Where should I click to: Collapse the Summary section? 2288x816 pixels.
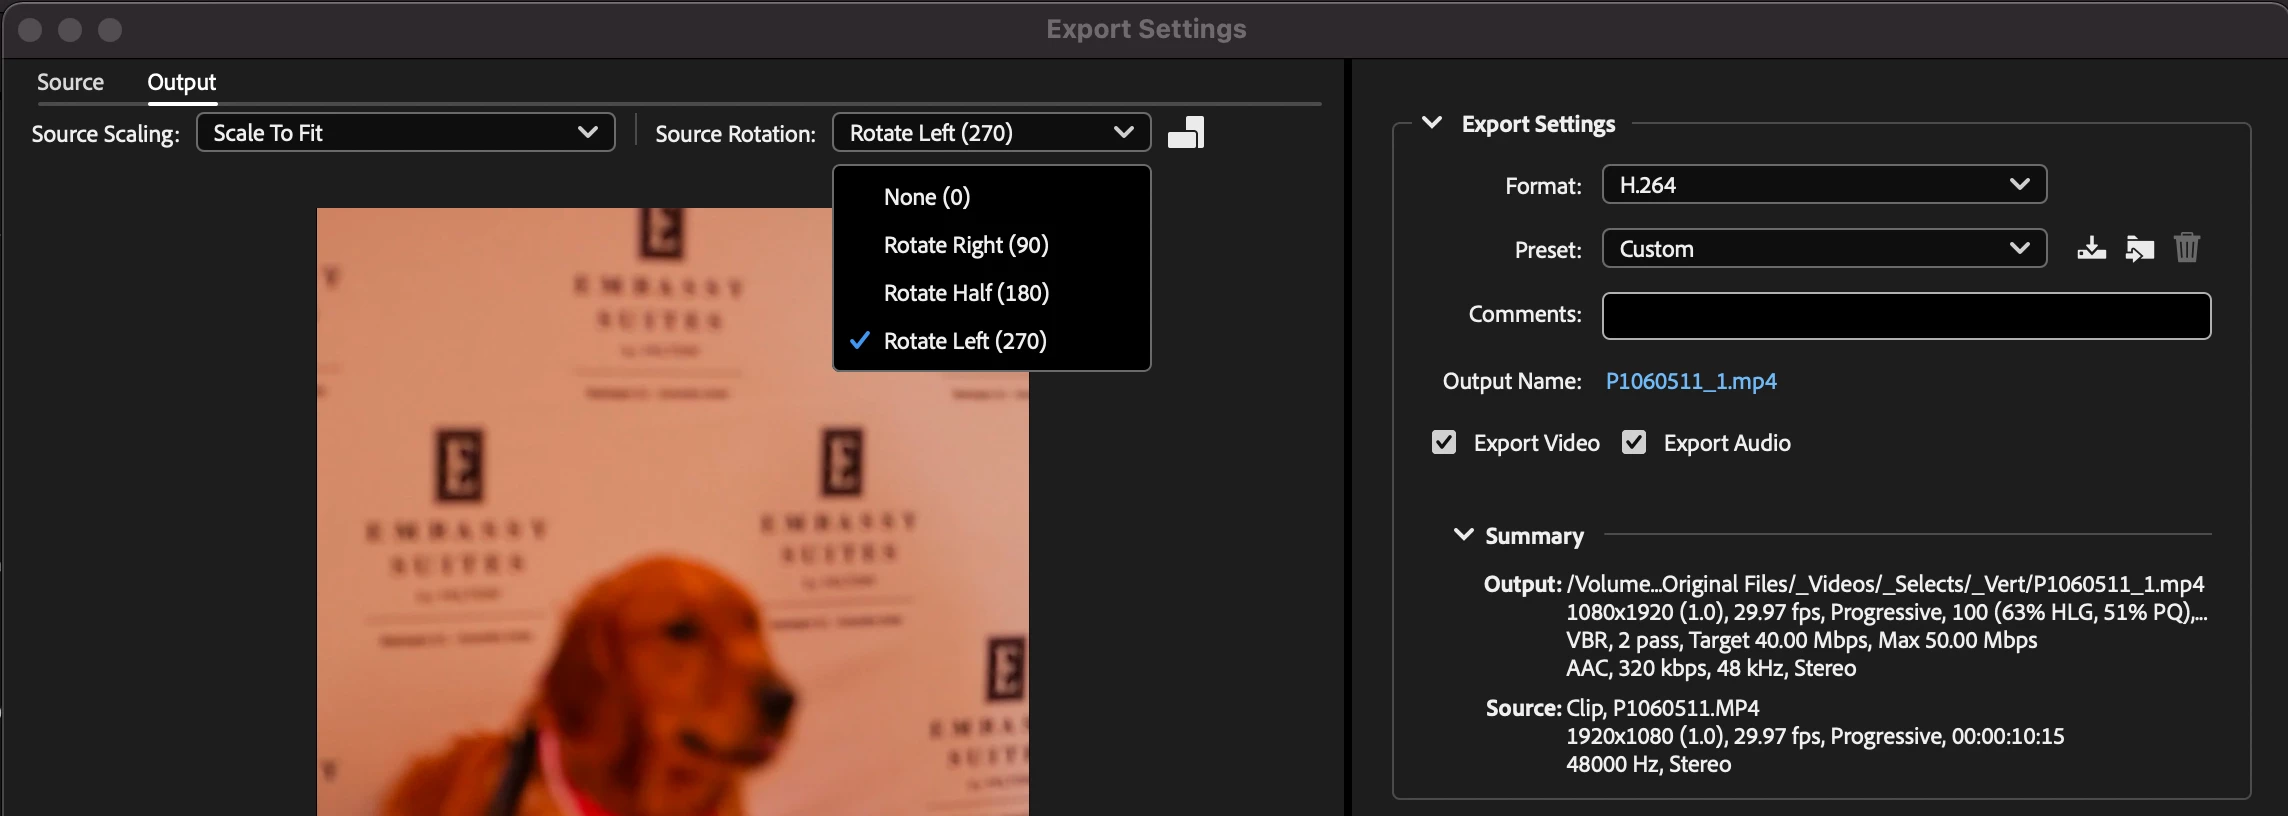tap(1463, 535)
